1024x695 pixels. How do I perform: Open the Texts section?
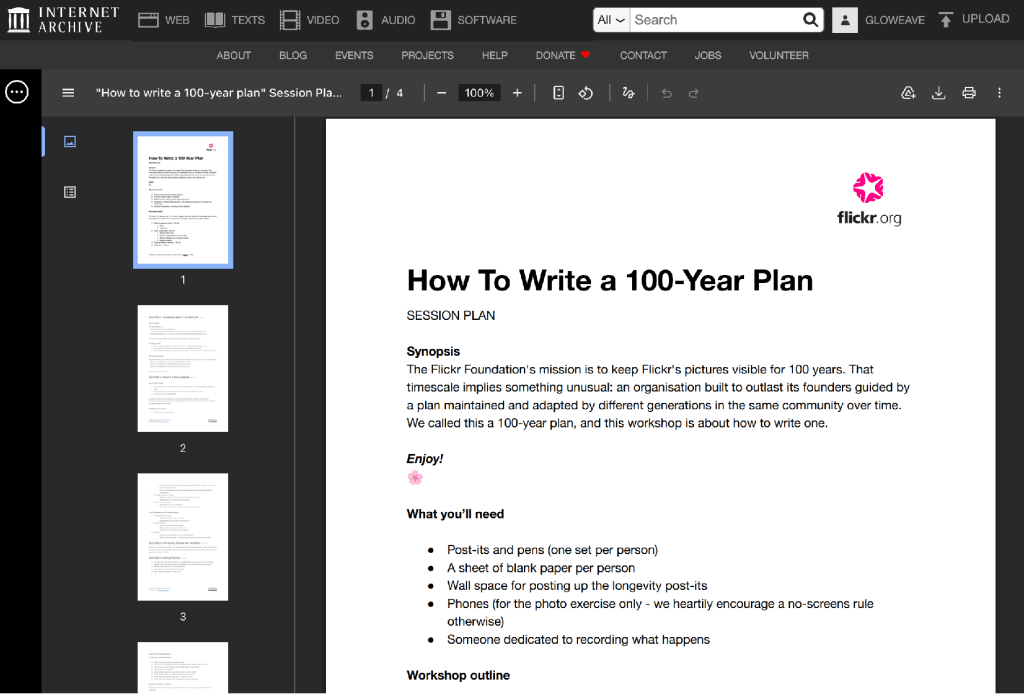tap(235, 20)
